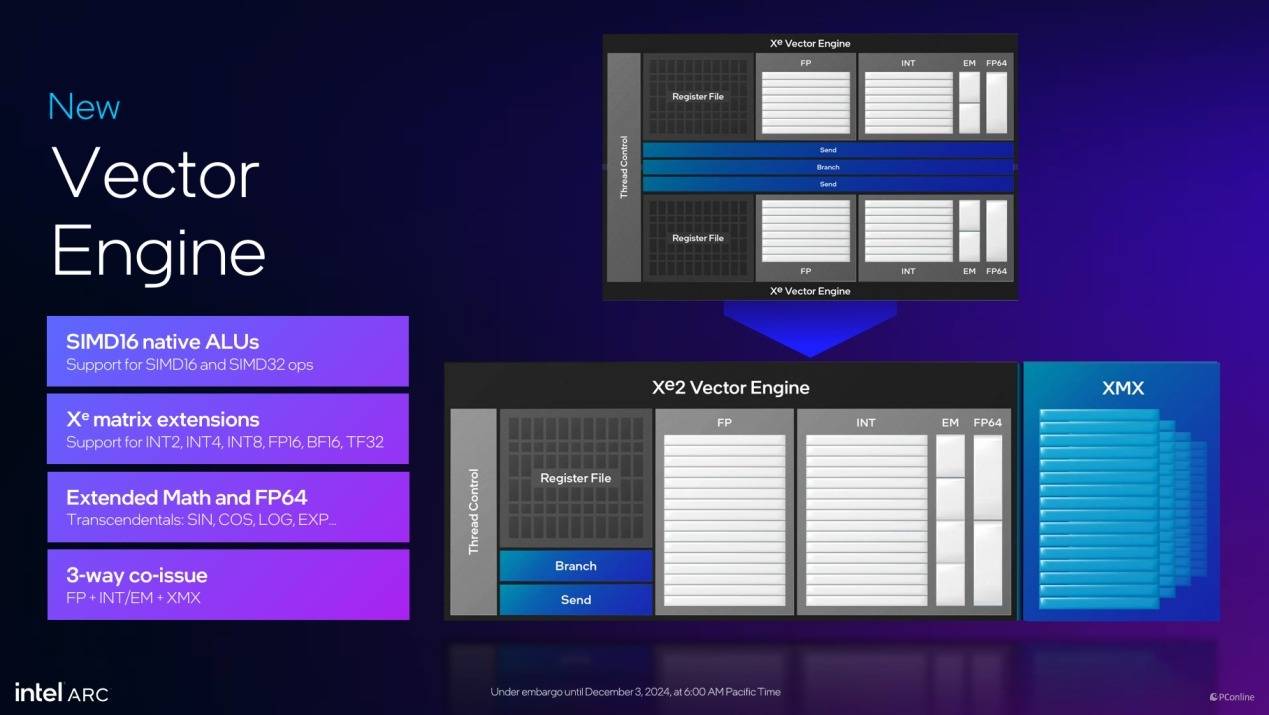Click the PConline watermark logo
Image resolution: width=1269 pixels, height=715 pixels.
pyautogui.click(x=1234, y=697)
